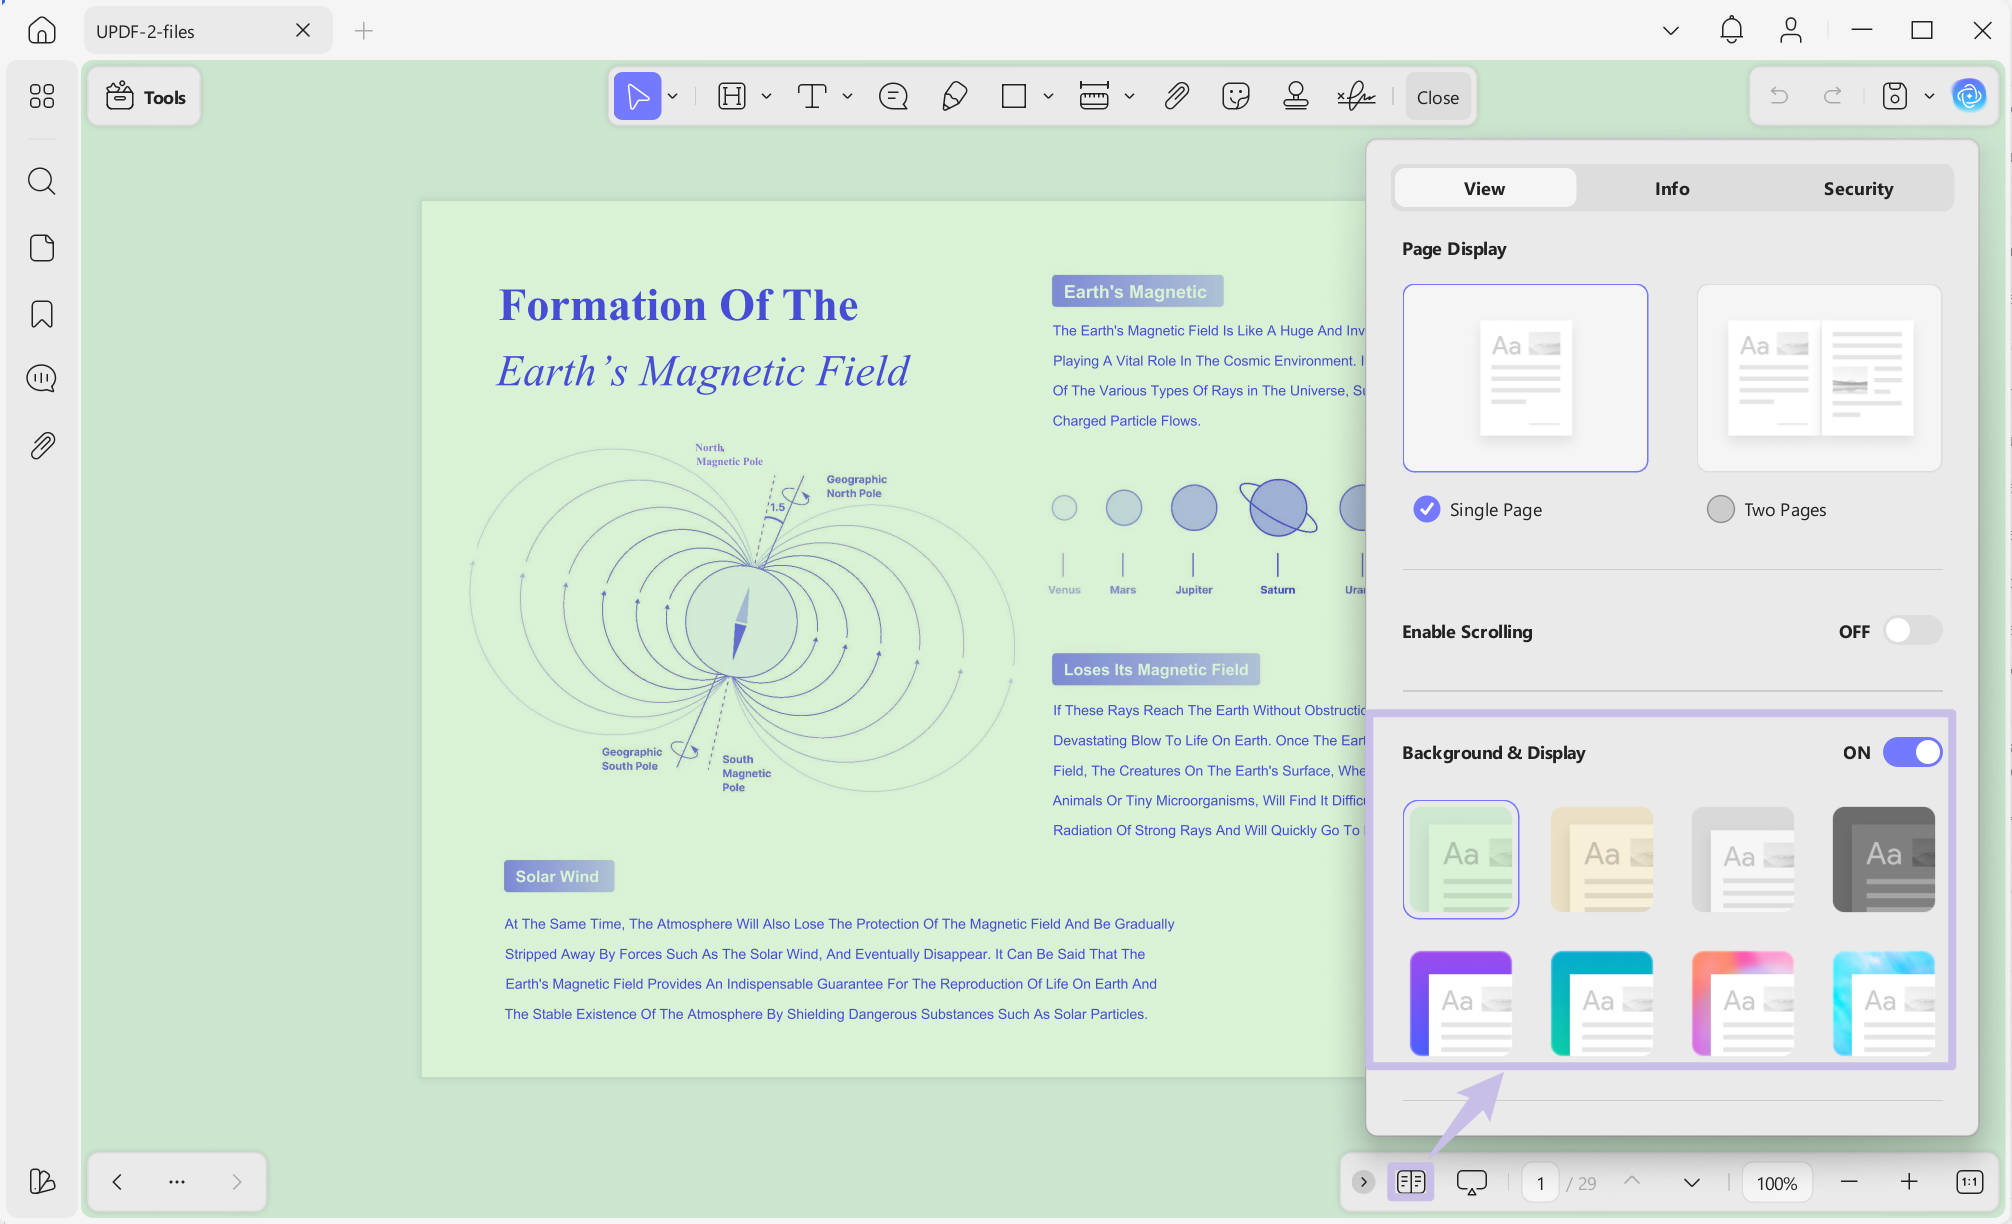2012x1224 pixels.
Task: Open bookmarks panel in left sidebar
Action: [42, 314]
